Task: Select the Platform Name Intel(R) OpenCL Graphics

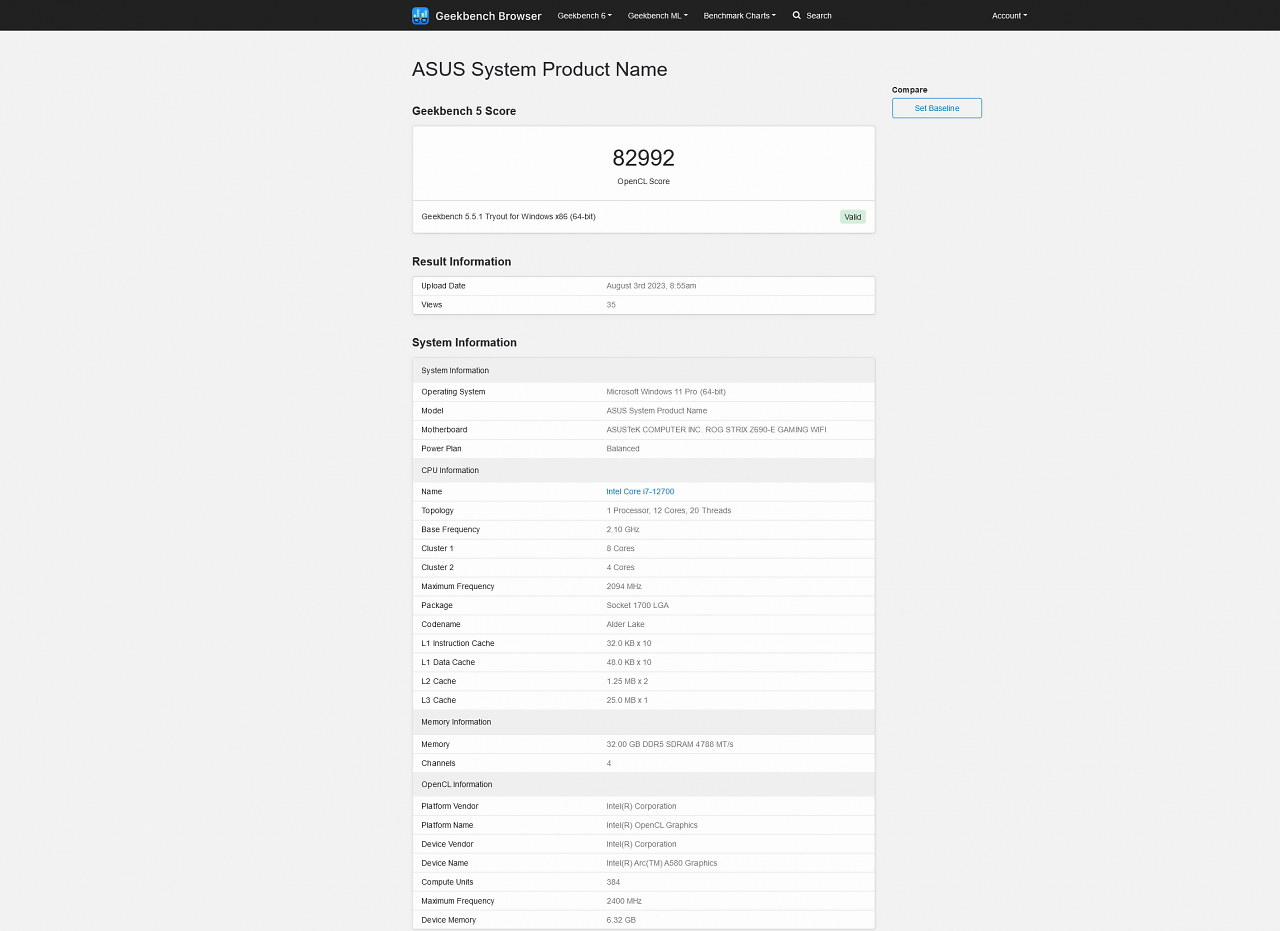Action: 652,825
